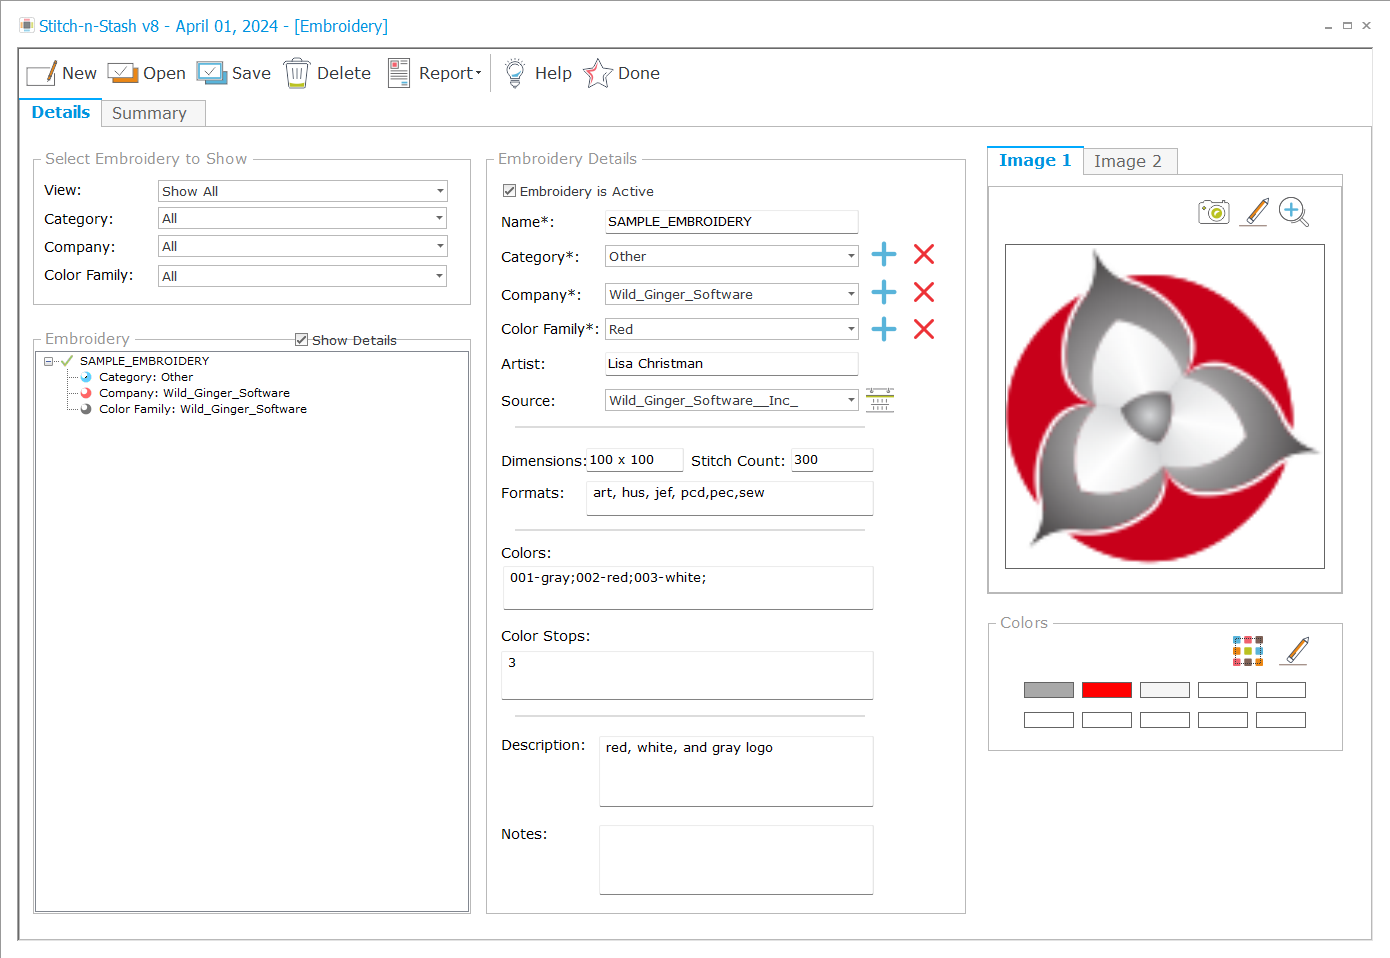
Task: Select the Image 1 tab
Action: [1035, 160]
